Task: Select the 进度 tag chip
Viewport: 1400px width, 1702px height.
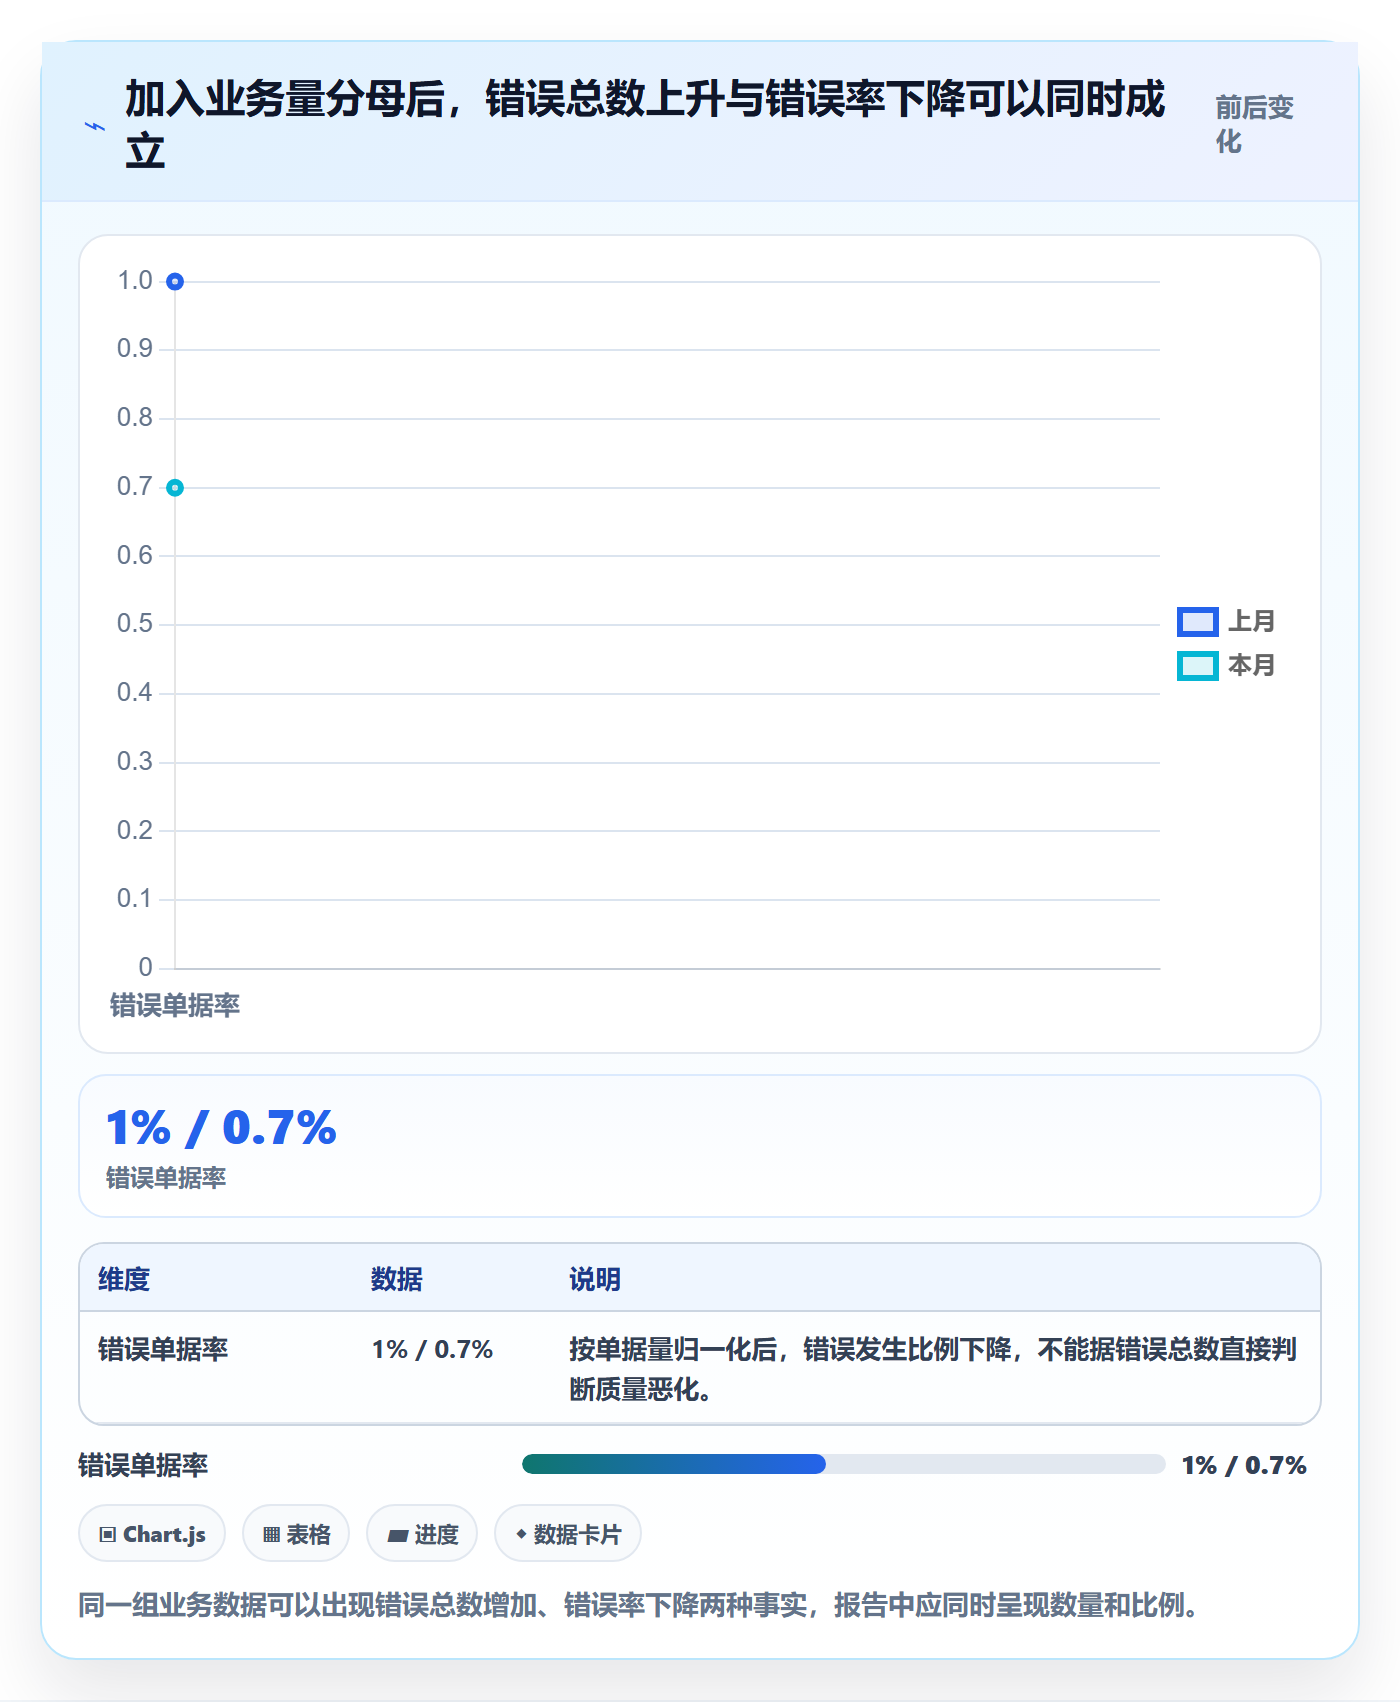Action: point(422,1534)
